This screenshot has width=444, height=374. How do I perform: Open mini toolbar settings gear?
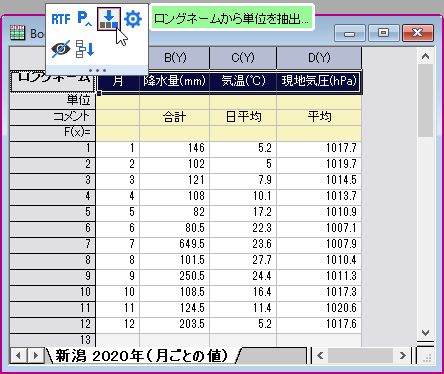(x=133, y=19)
